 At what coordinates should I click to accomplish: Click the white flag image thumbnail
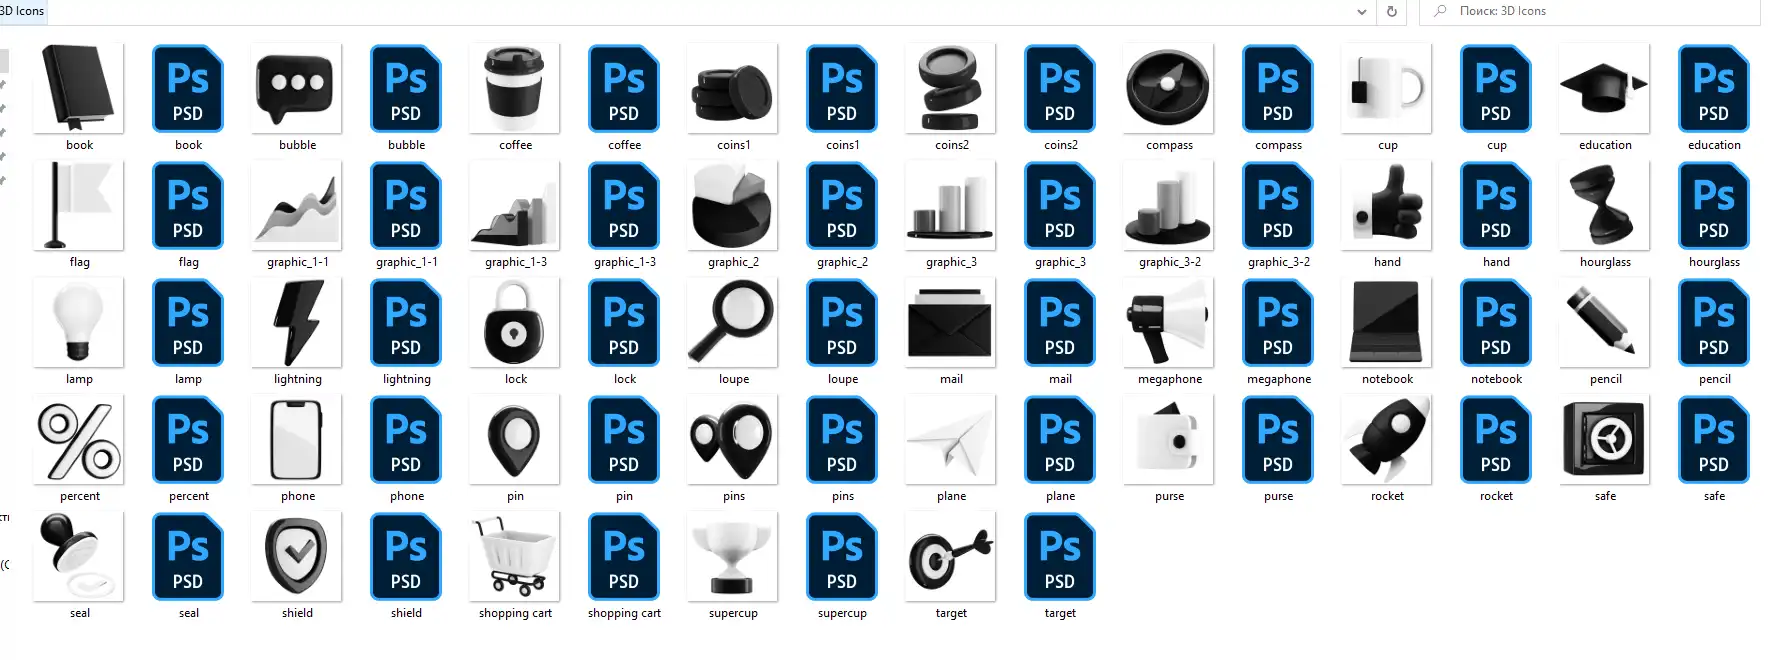(x=79, y=205)
